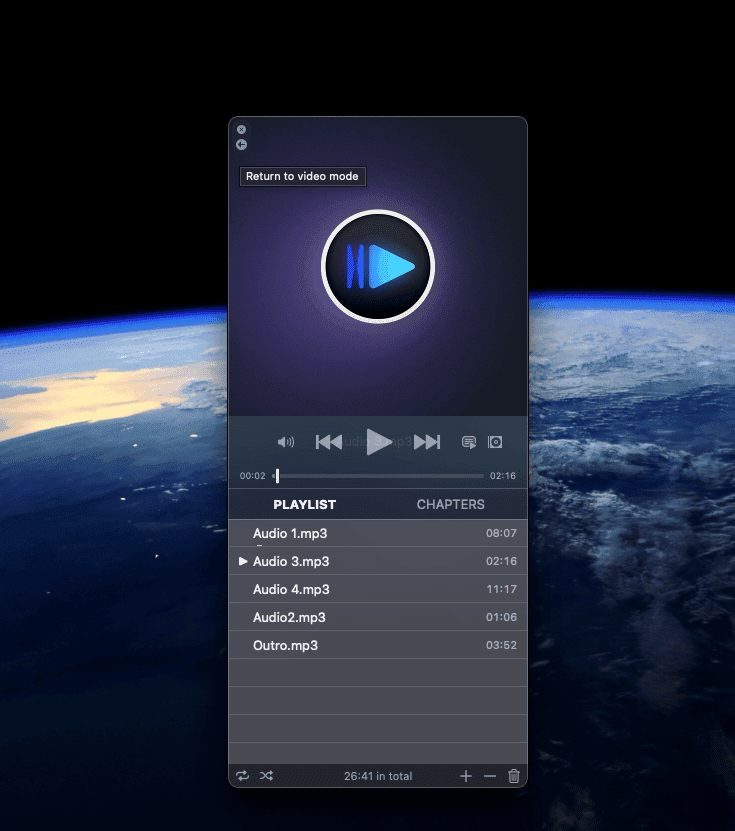The width and height of the screenshot is (735, 831).
Task: Skip to the next track
Action: click(427, 442)
